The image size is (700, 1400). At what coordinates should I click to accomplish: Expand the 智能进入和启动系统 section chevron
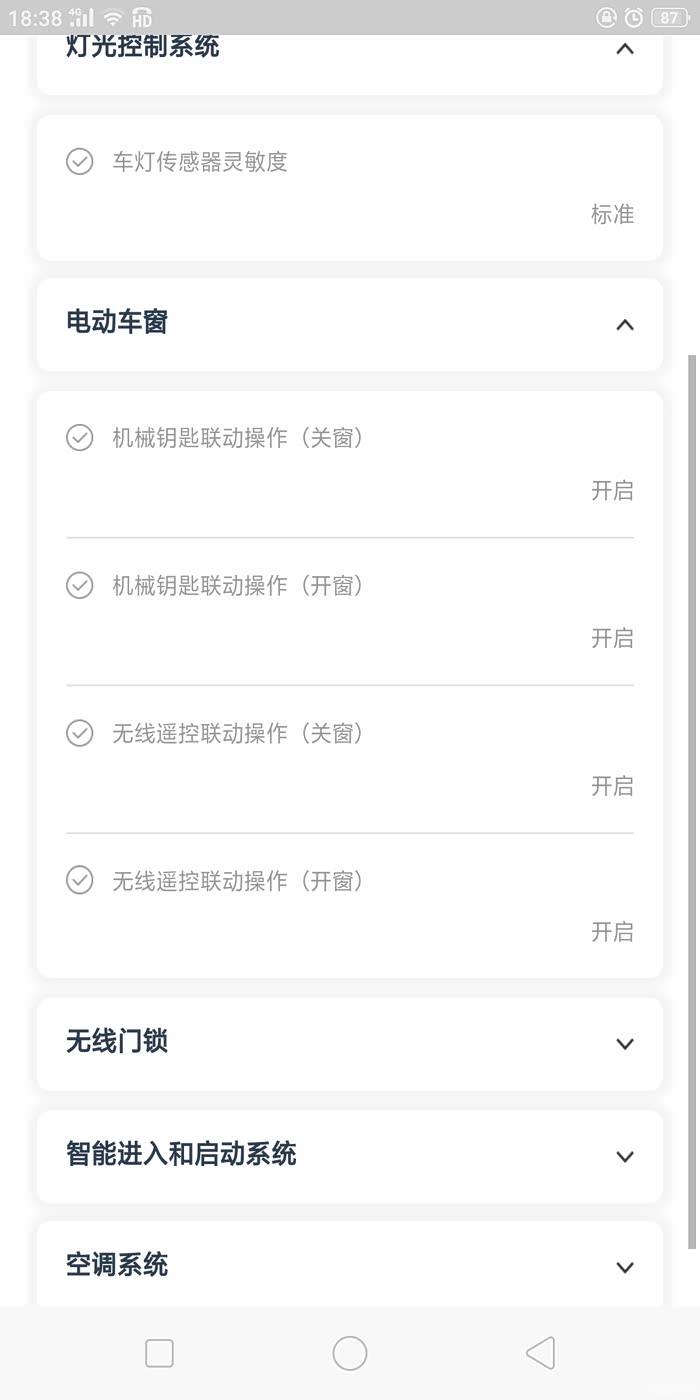point(625,1156)
